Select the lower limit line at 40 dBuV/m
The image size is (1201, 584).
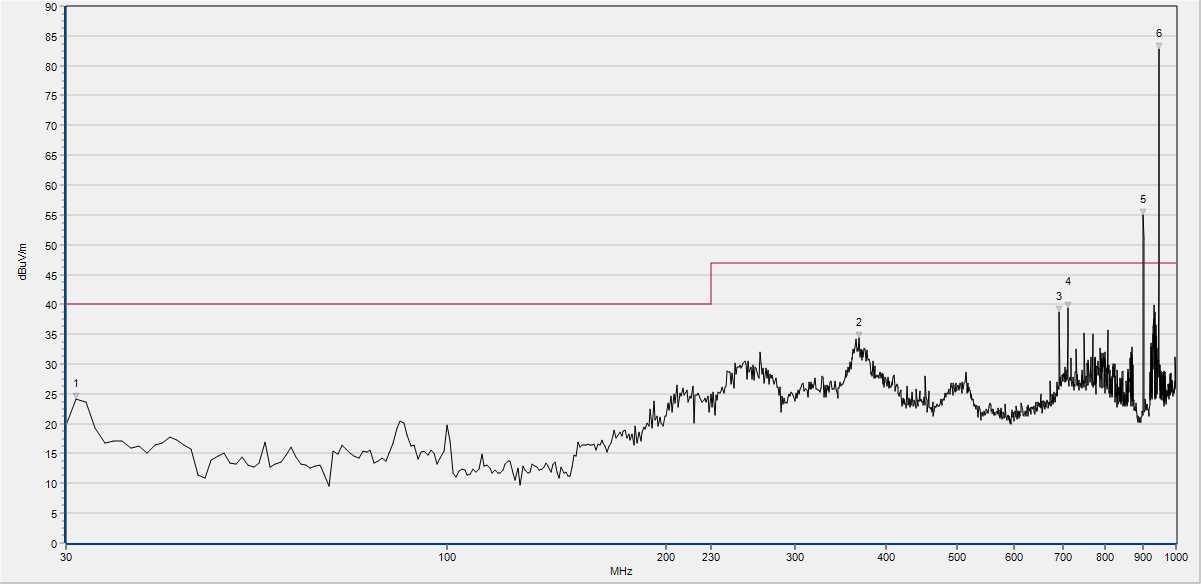click(x=388, y=304)
